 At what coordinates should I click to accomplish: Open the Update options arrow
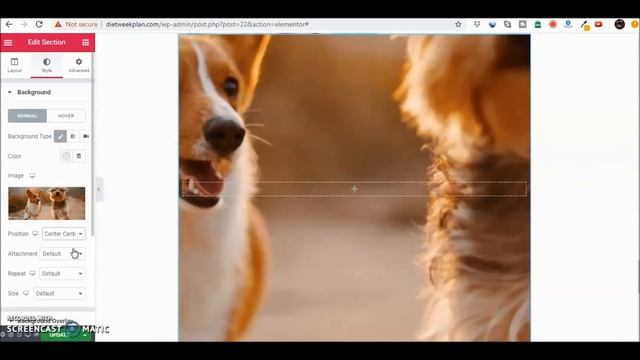[x=85, y=335]
